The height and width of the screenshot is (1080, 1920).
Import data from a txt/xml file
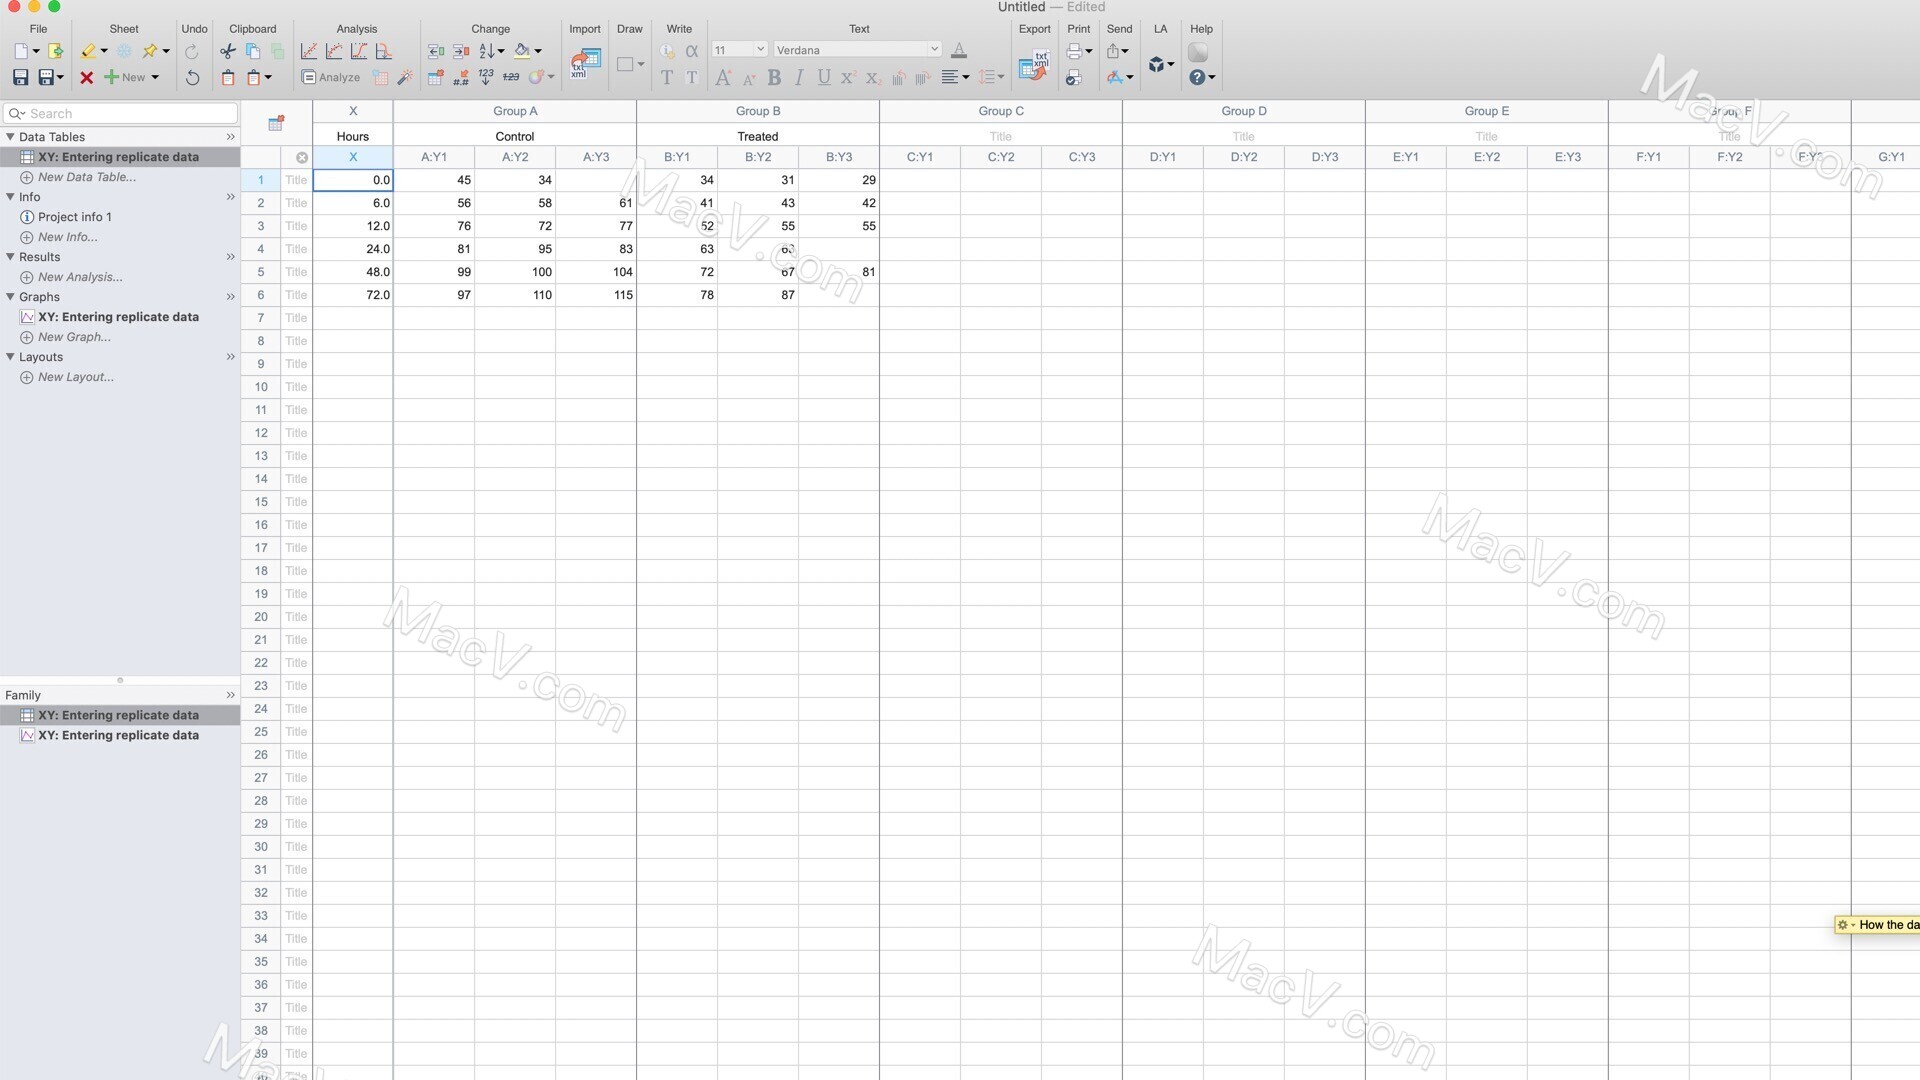coord(584,64)
